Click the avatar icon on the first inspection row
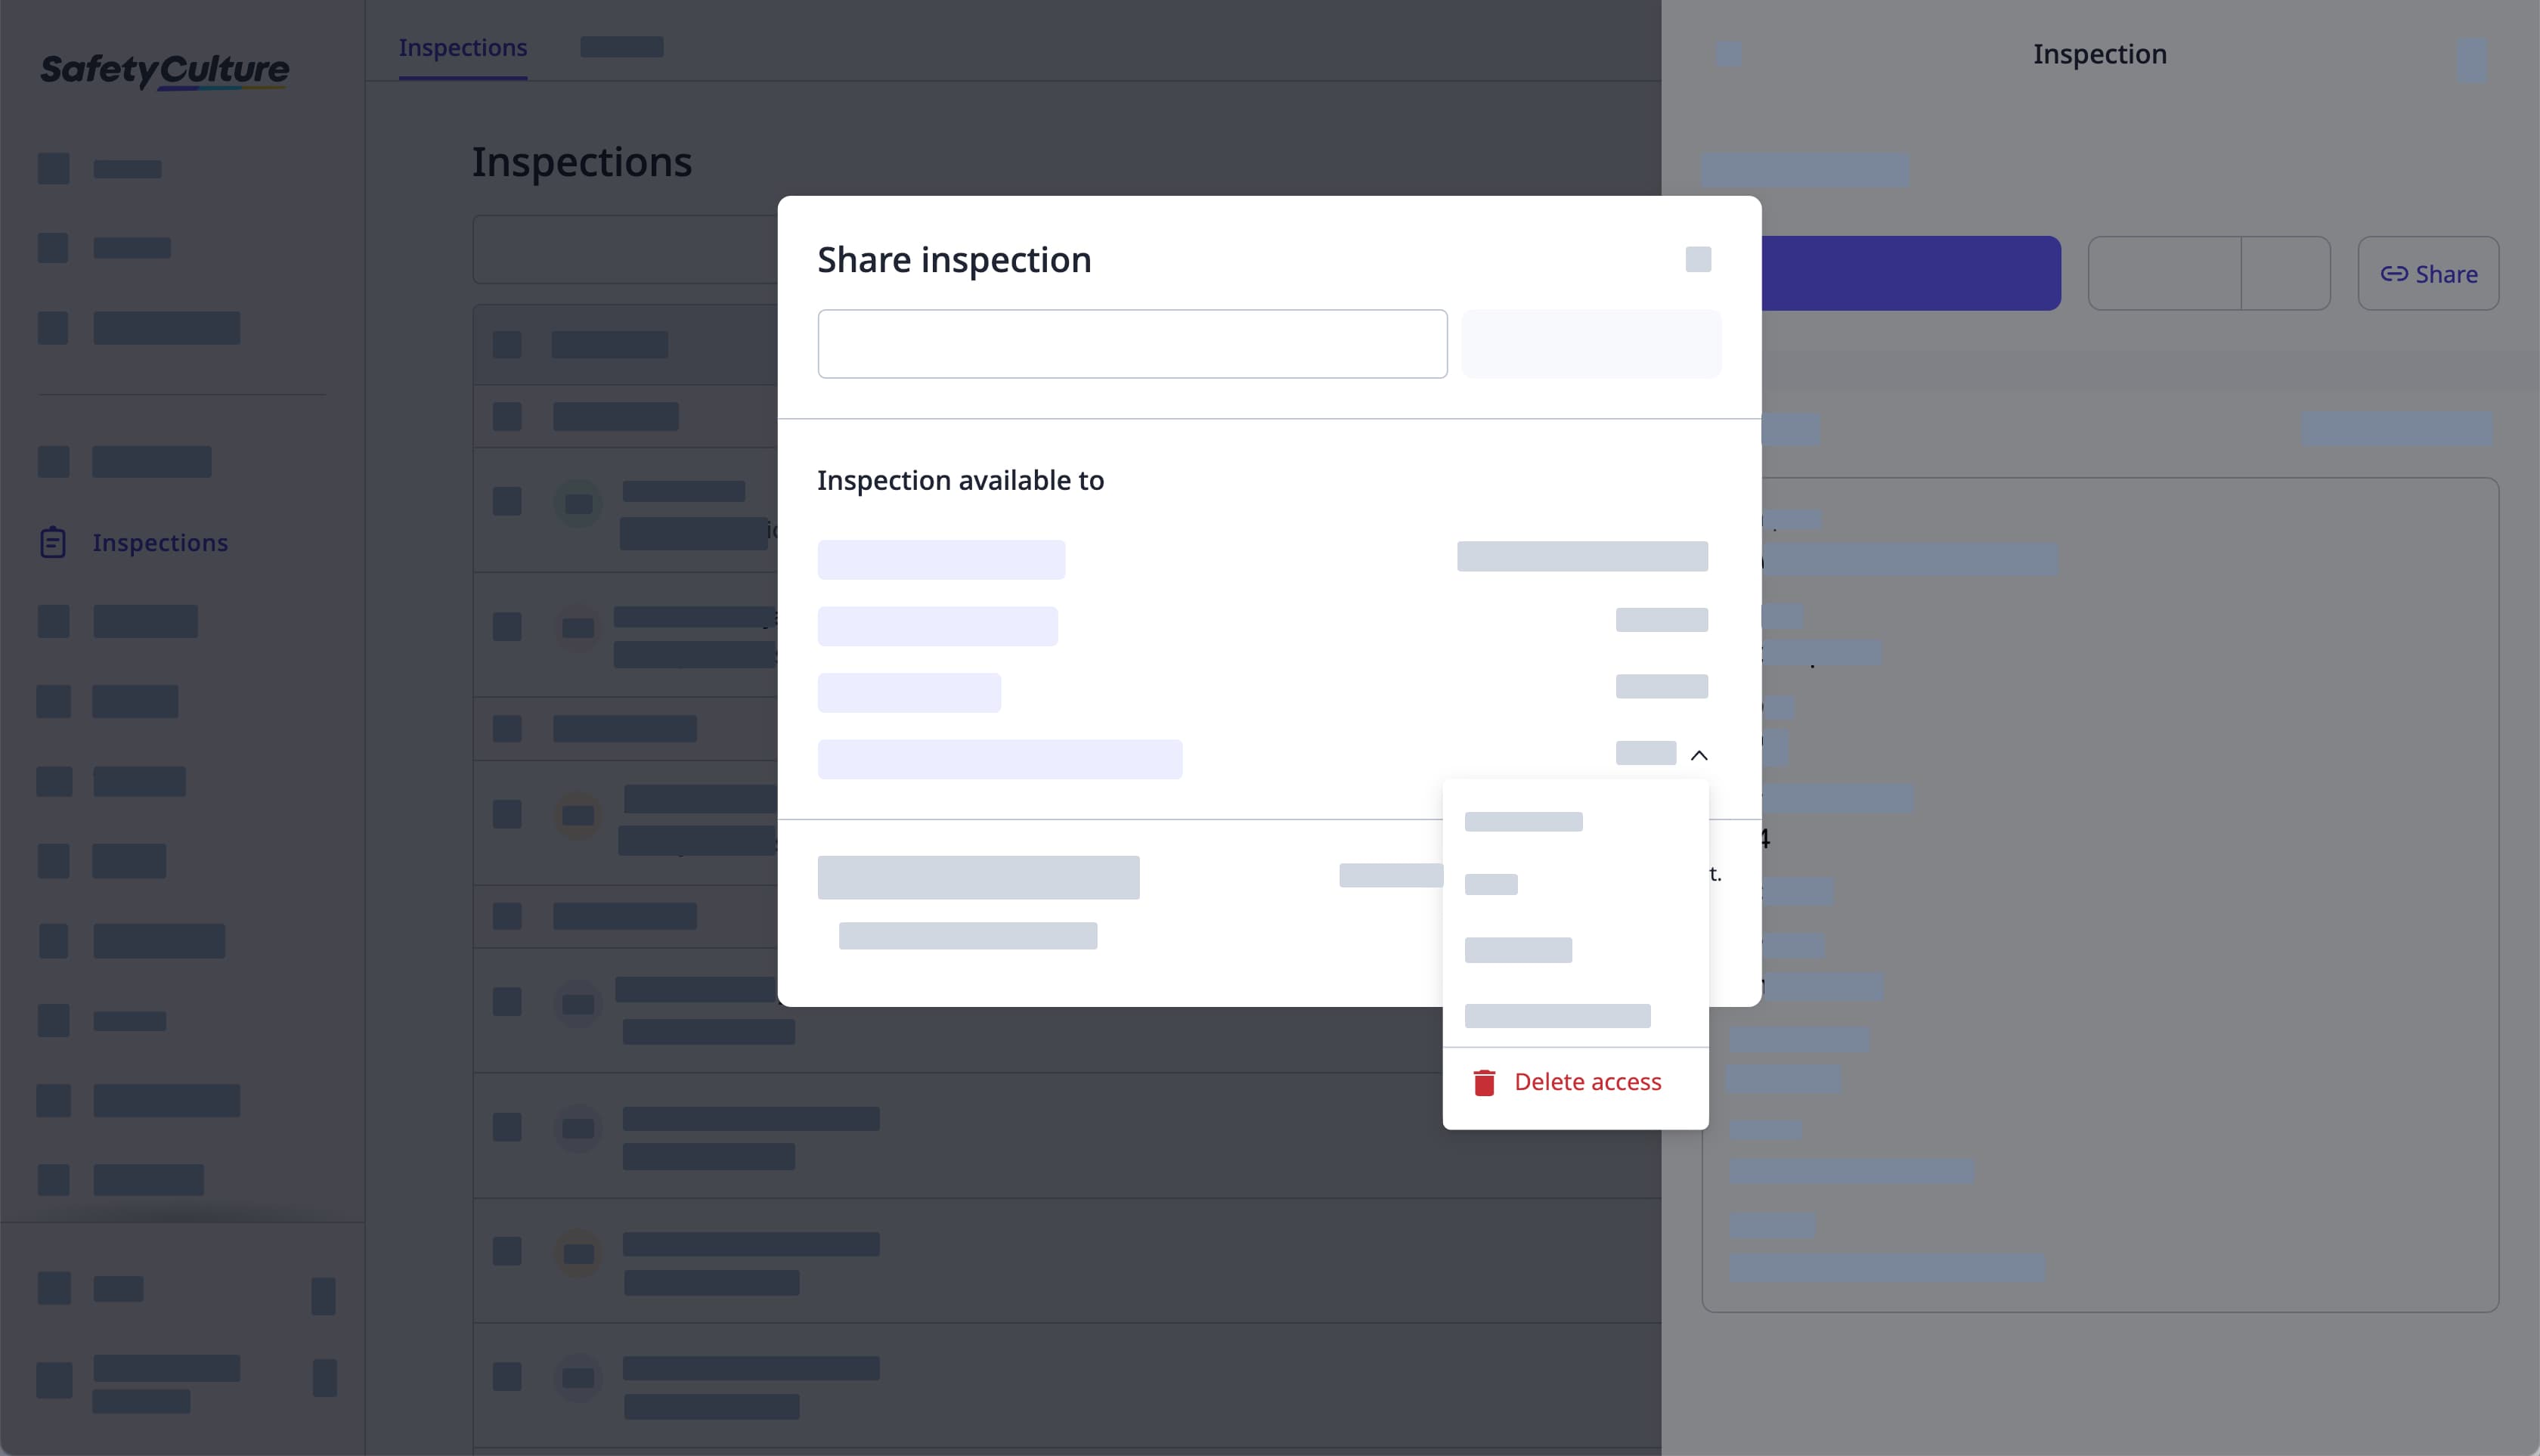2540x1456 pixels. pos(578,504)
